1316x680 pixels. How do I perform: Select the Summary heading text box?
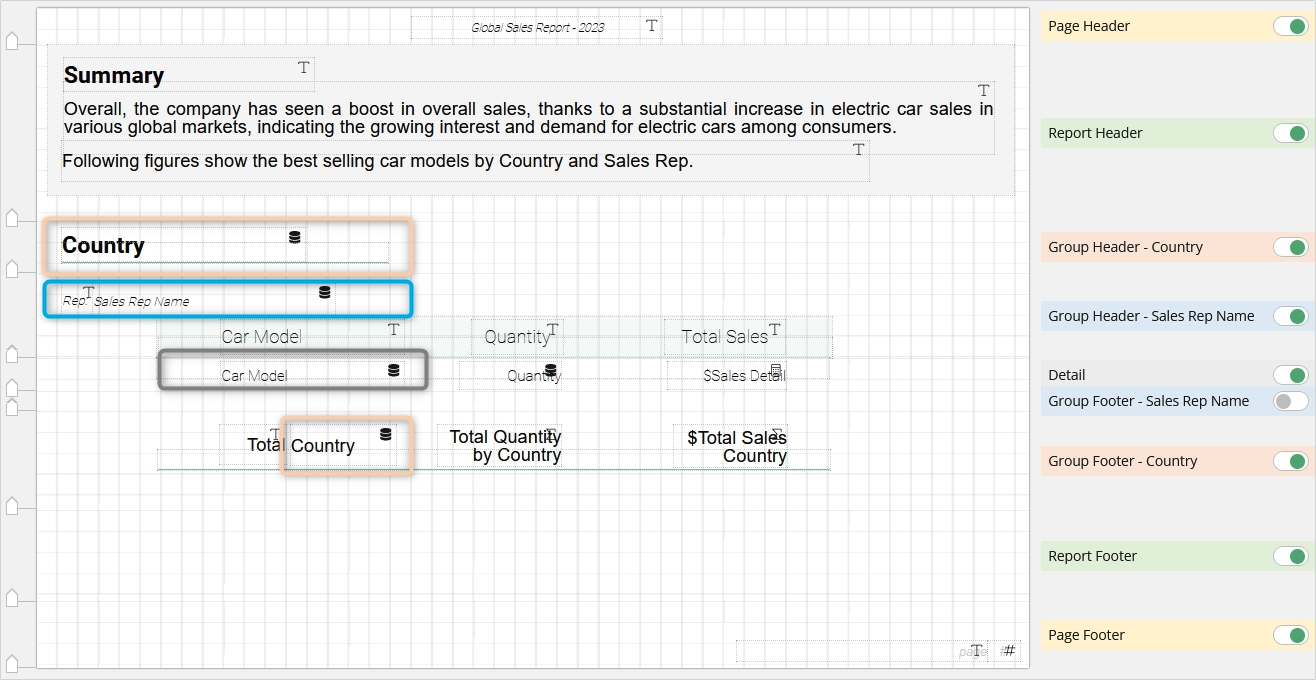(x=188, y=75)
